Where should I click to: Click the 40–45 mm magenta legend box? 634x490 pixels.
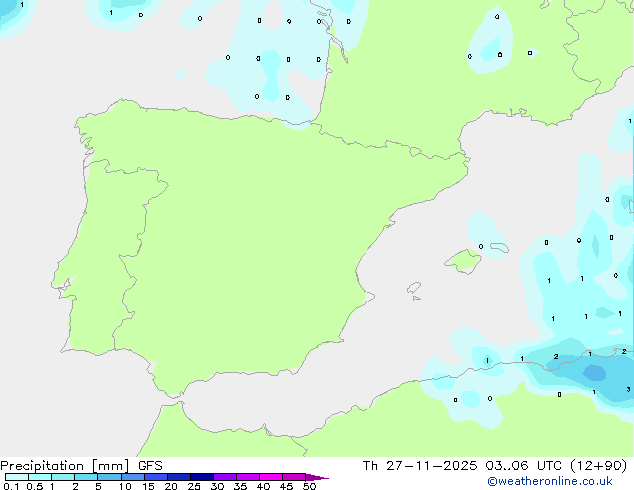[x=271, y=477]
